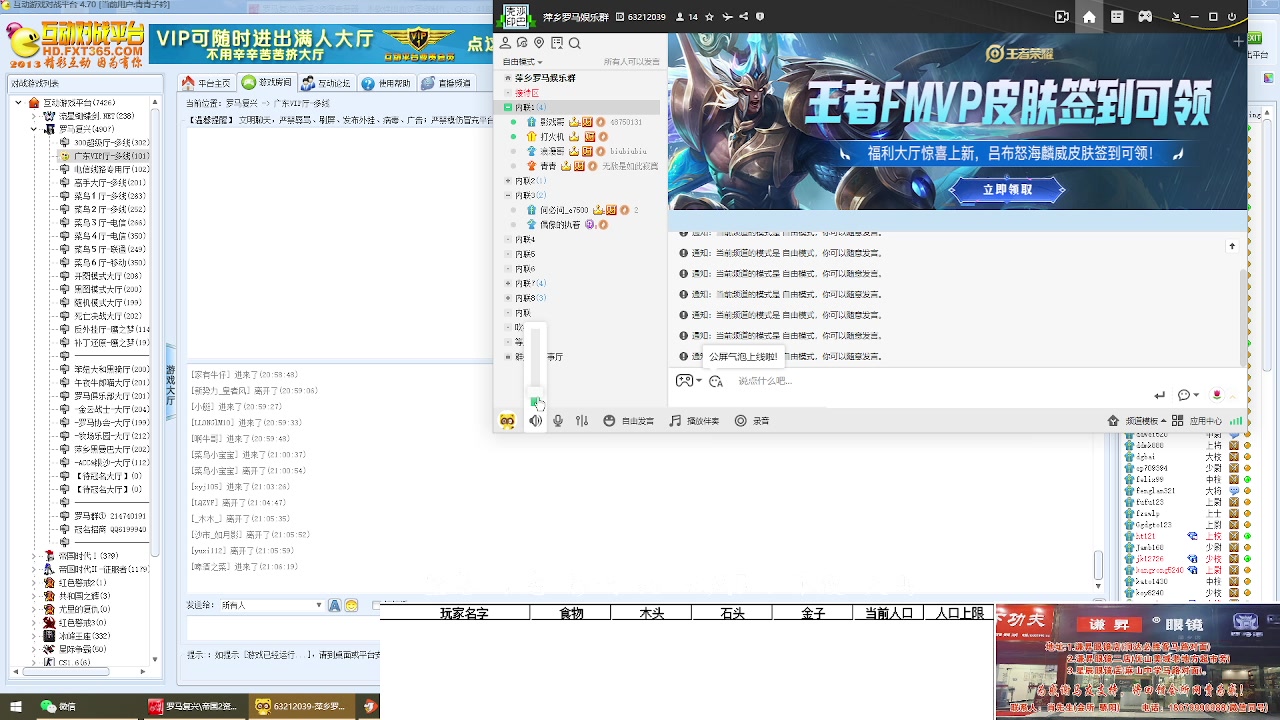Select root channel 萍乡罗马娱乐群 in tree
The image size is (1280, 720).
tap(545, 77)
